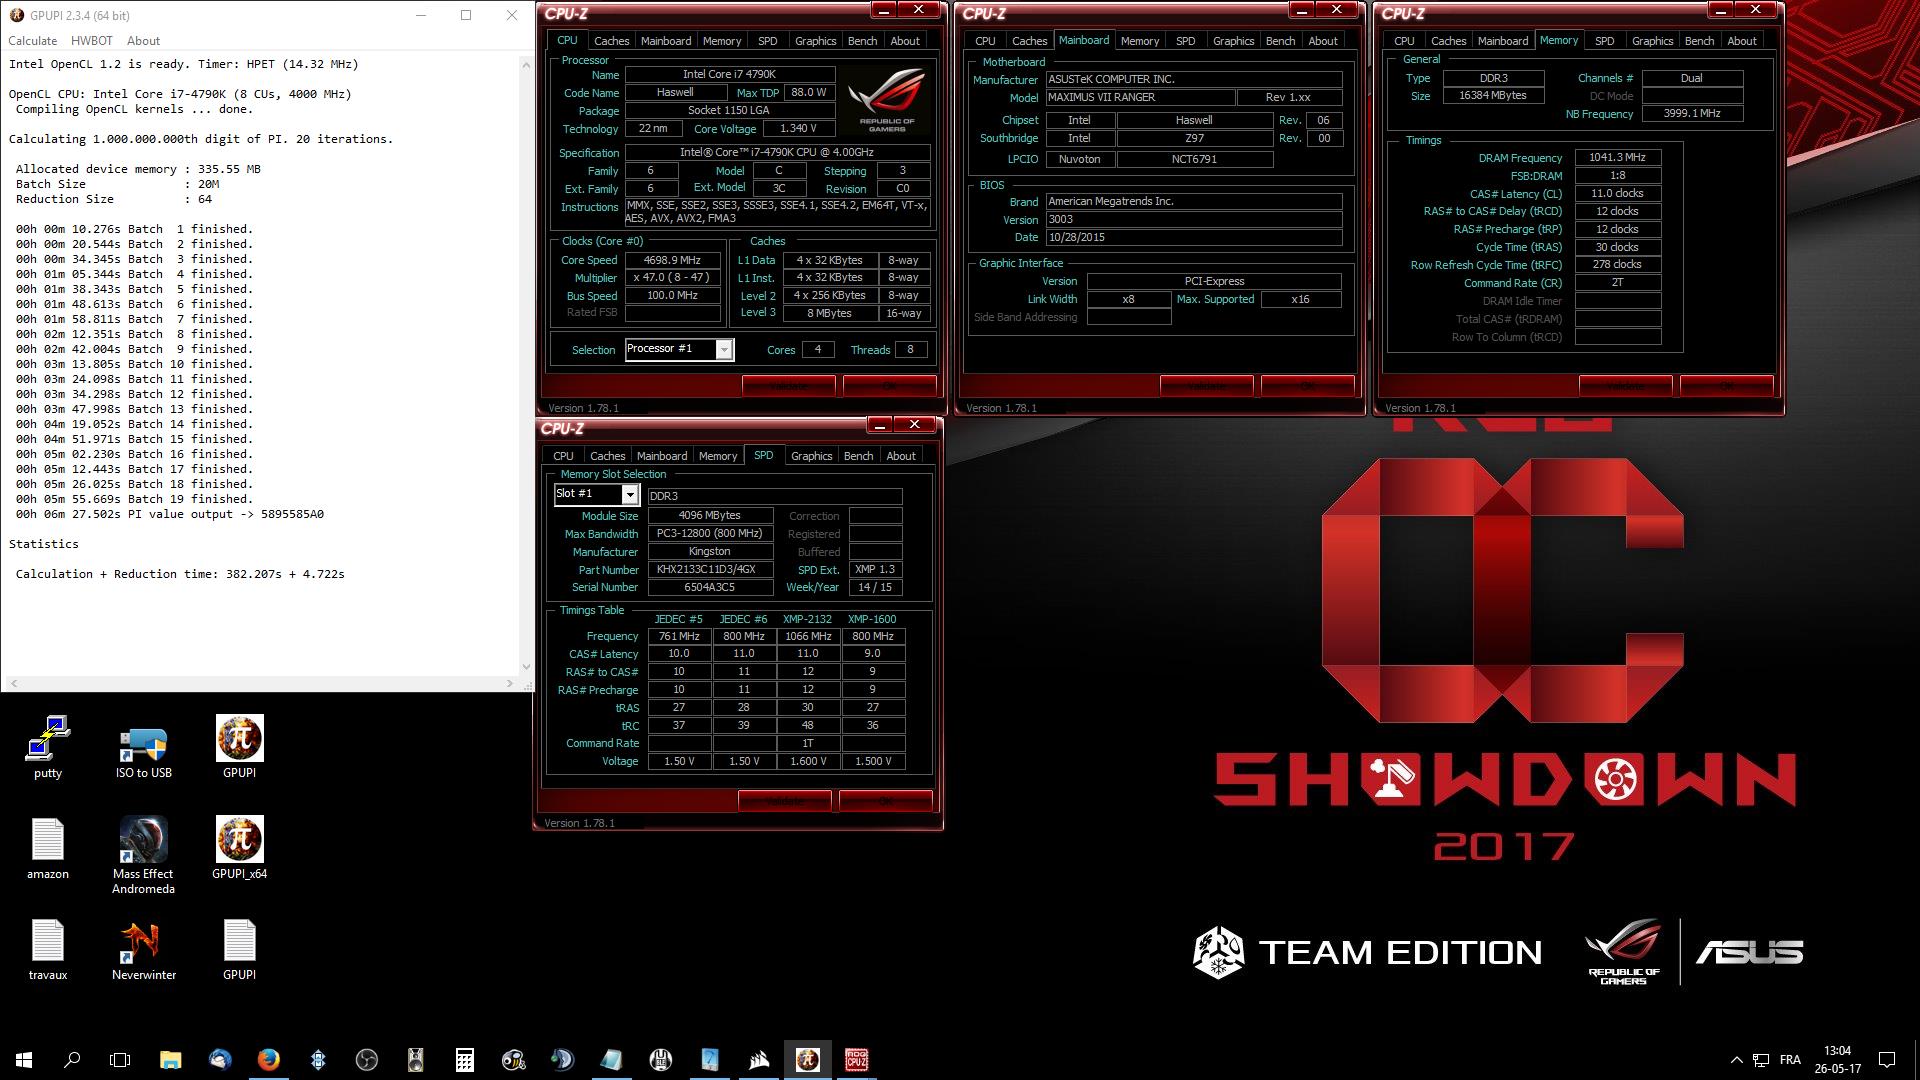Screen dimensions: 1920x1080
Task: Open the About menu in GPUPI
Action: point(143,41)
